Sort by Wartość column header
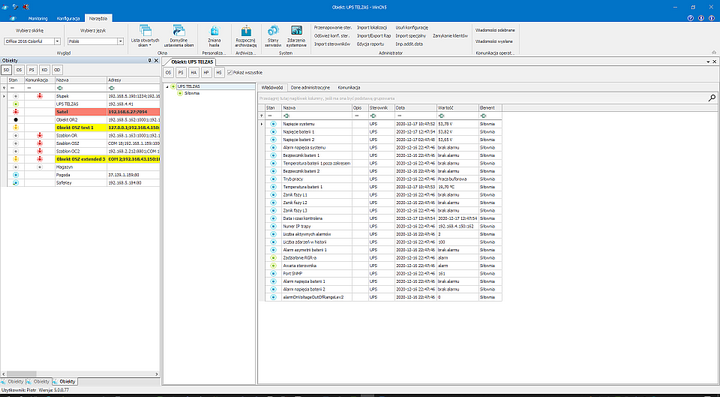 click(457, 107)
